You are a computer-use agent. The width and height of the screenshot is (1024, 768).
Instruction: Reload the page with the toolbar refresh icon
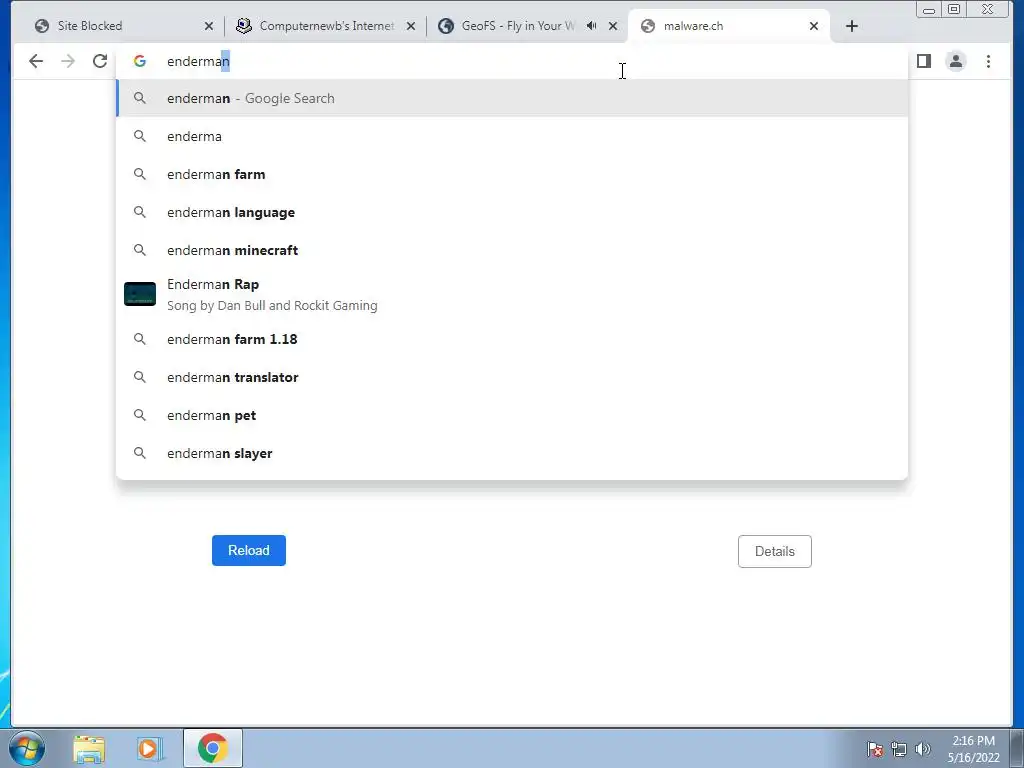click(x=100, y=61)
